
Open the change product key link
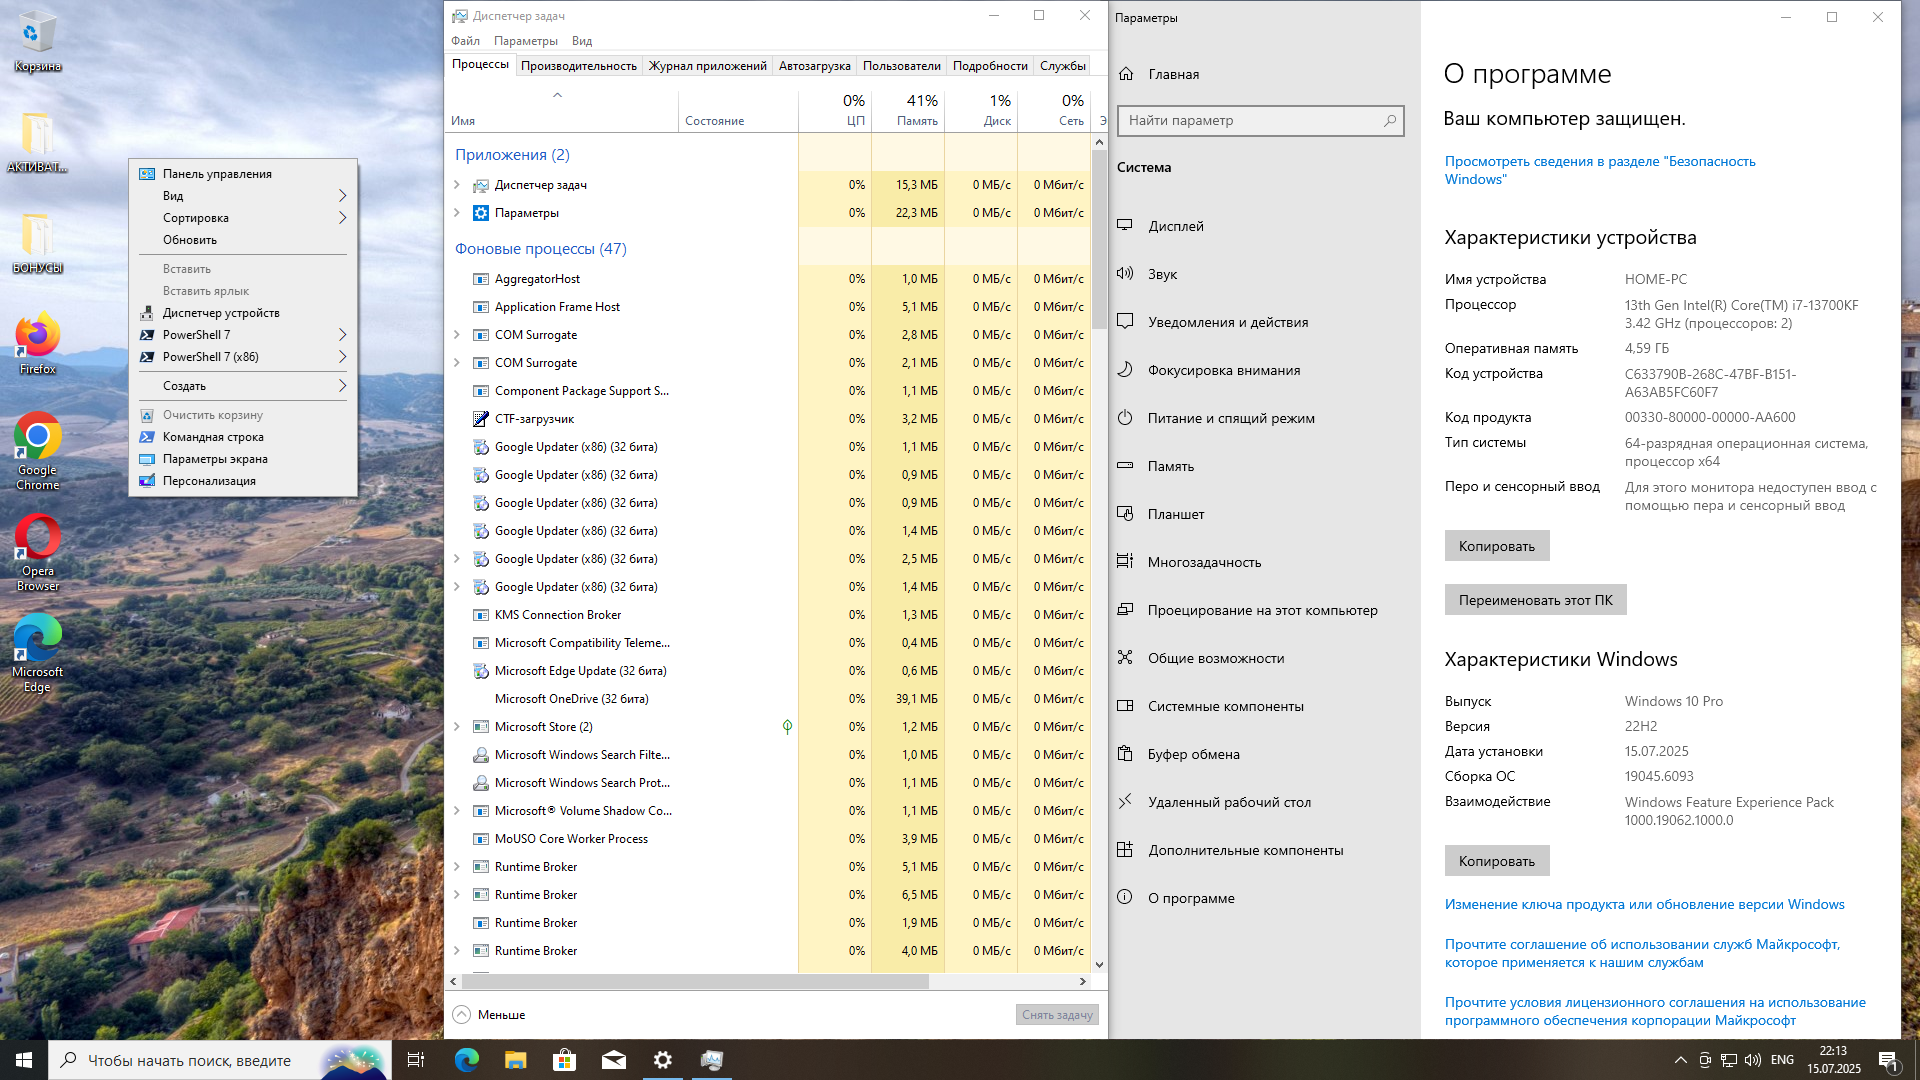click(1645, 904)
